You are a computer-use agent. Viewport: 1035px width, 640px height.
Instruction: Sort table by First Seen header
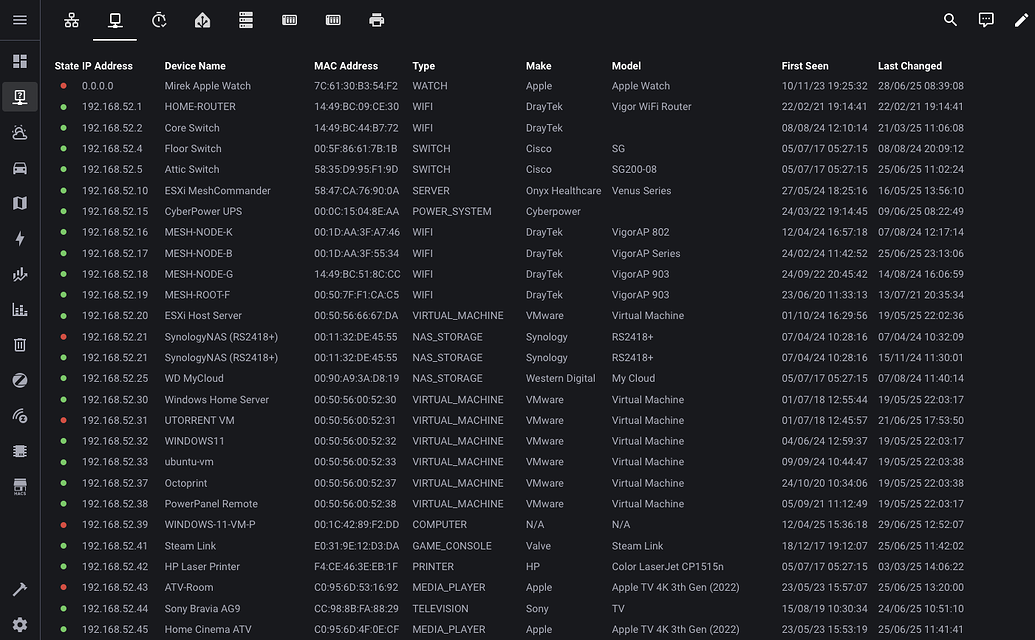coord(805,66)
